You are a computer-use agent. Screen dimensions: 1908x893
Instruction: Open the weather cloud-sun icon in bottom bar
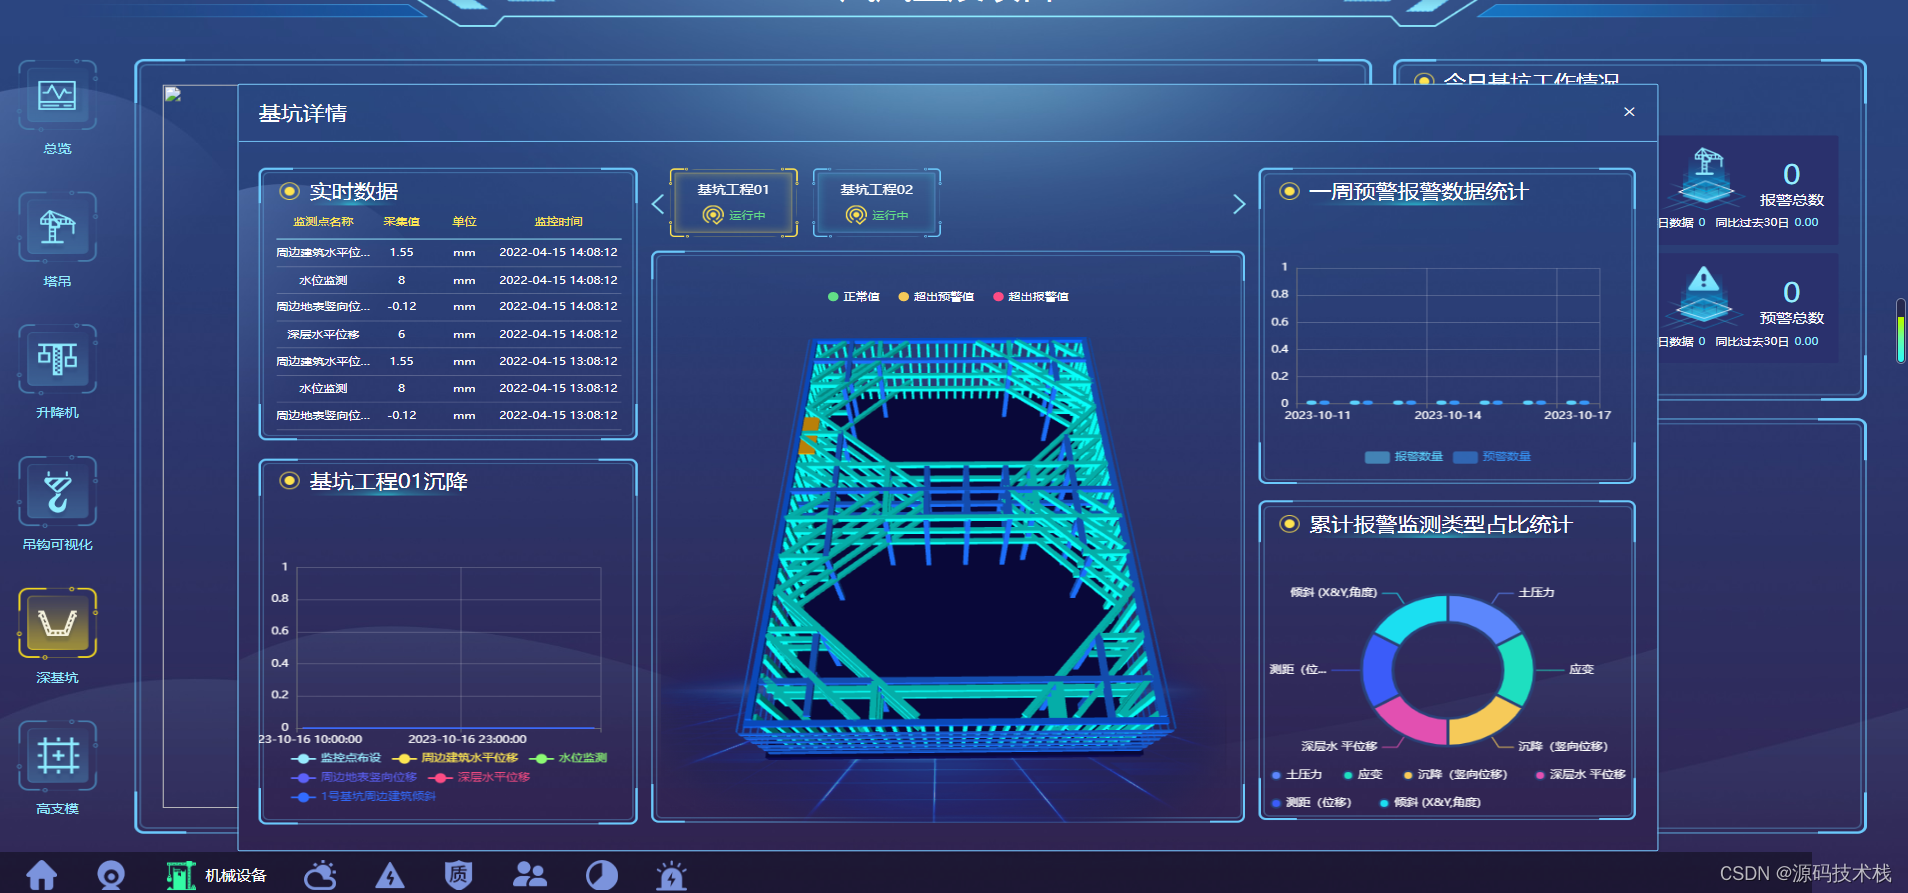tap(320, 876)
